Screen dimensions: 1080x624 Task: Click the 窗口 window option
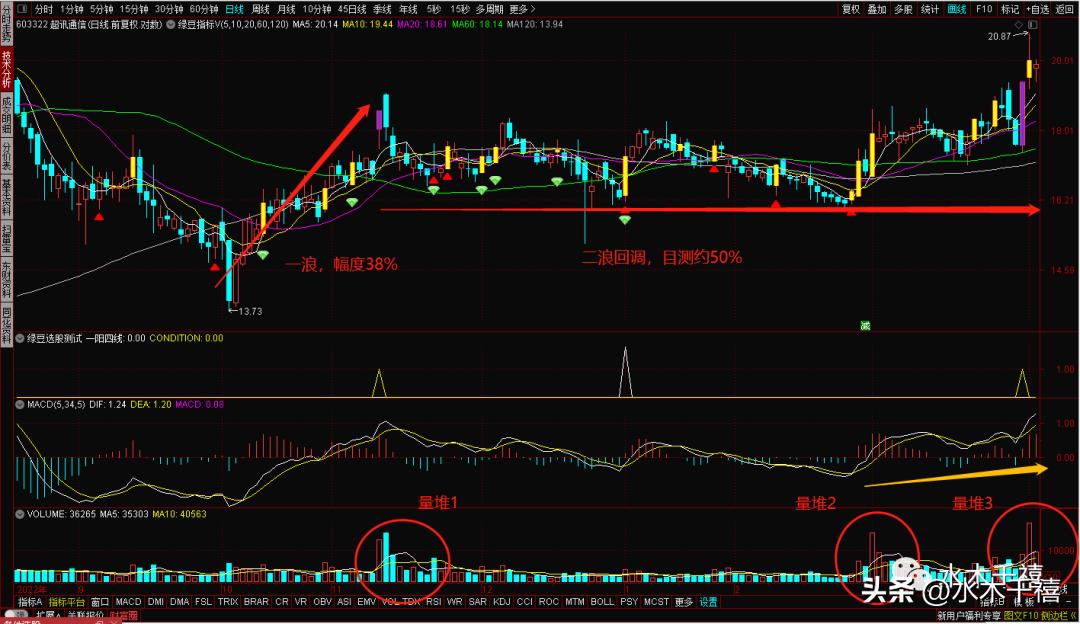pyautogui.click(x=100, y=601)
